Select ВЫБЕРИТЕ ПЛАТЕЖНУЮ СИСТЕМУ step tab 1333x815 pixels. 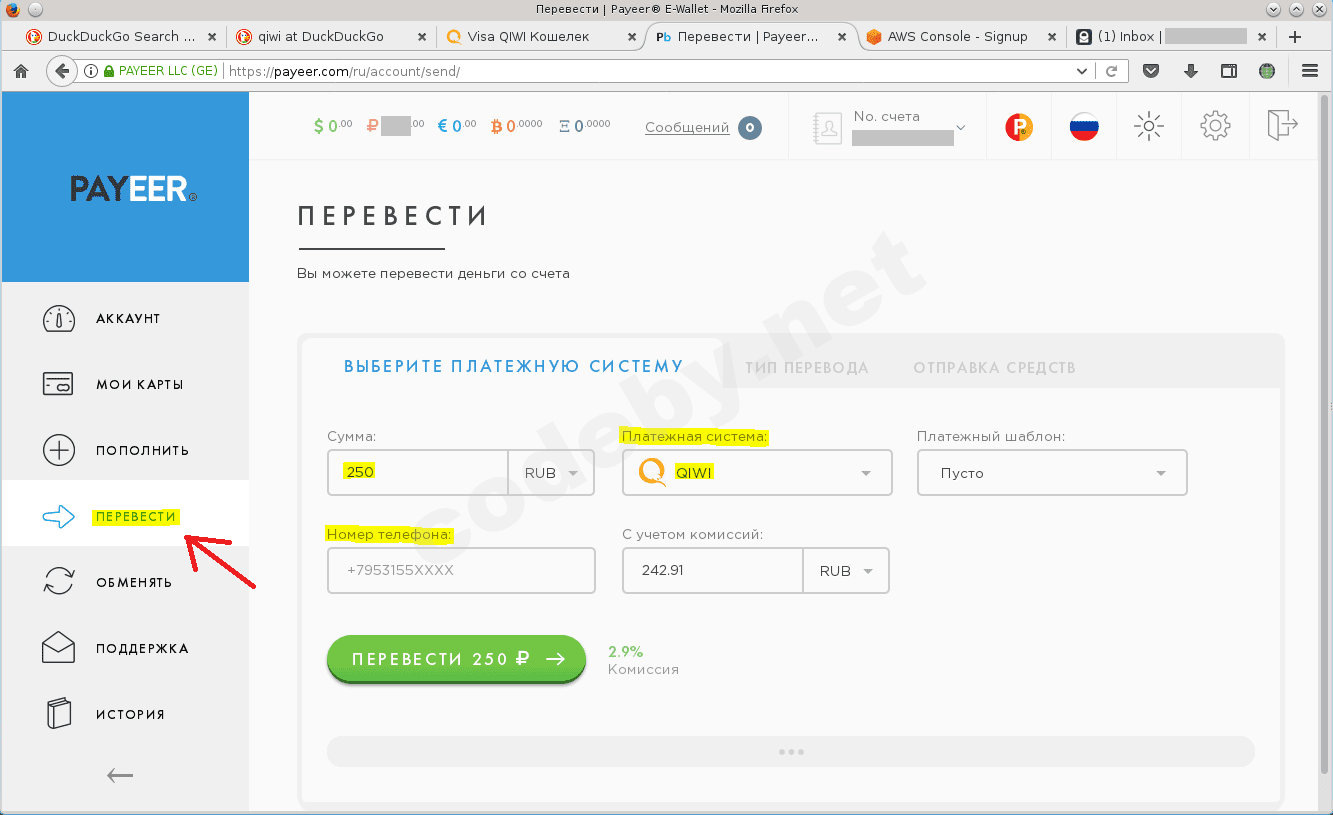pos(514,367)
